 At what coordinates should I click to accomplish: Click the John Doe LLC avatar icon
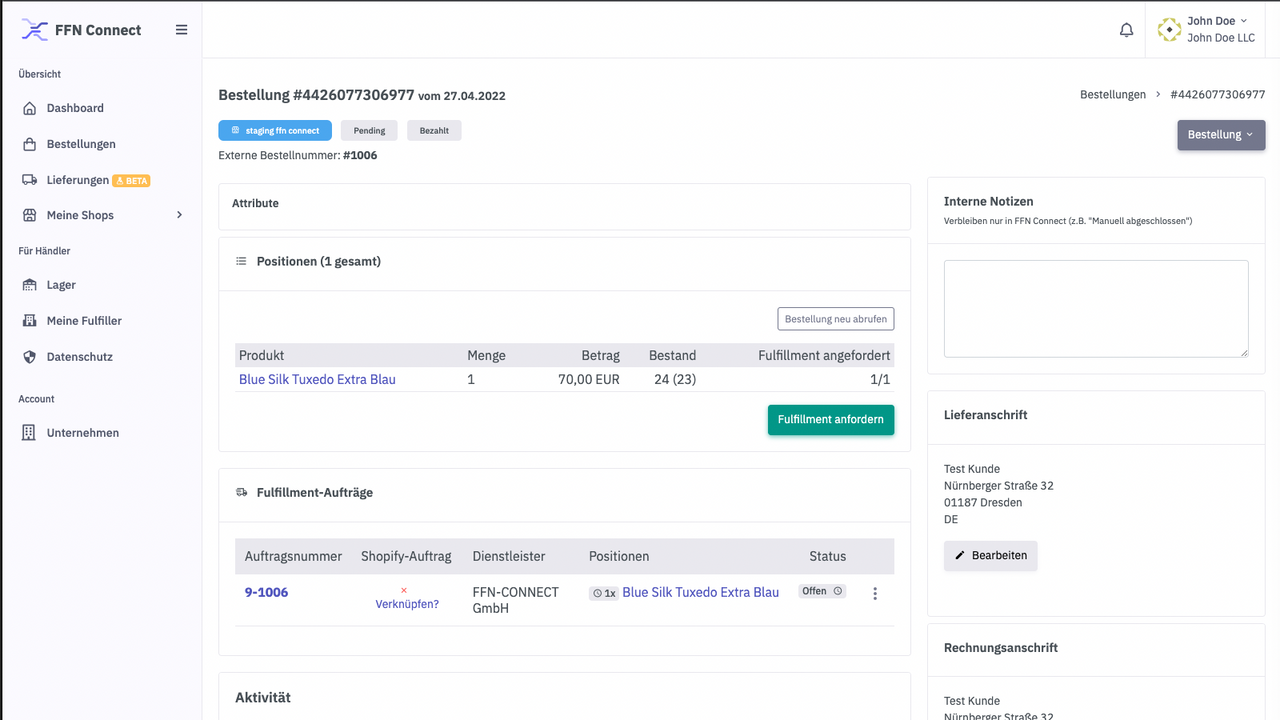[1168, 29]
